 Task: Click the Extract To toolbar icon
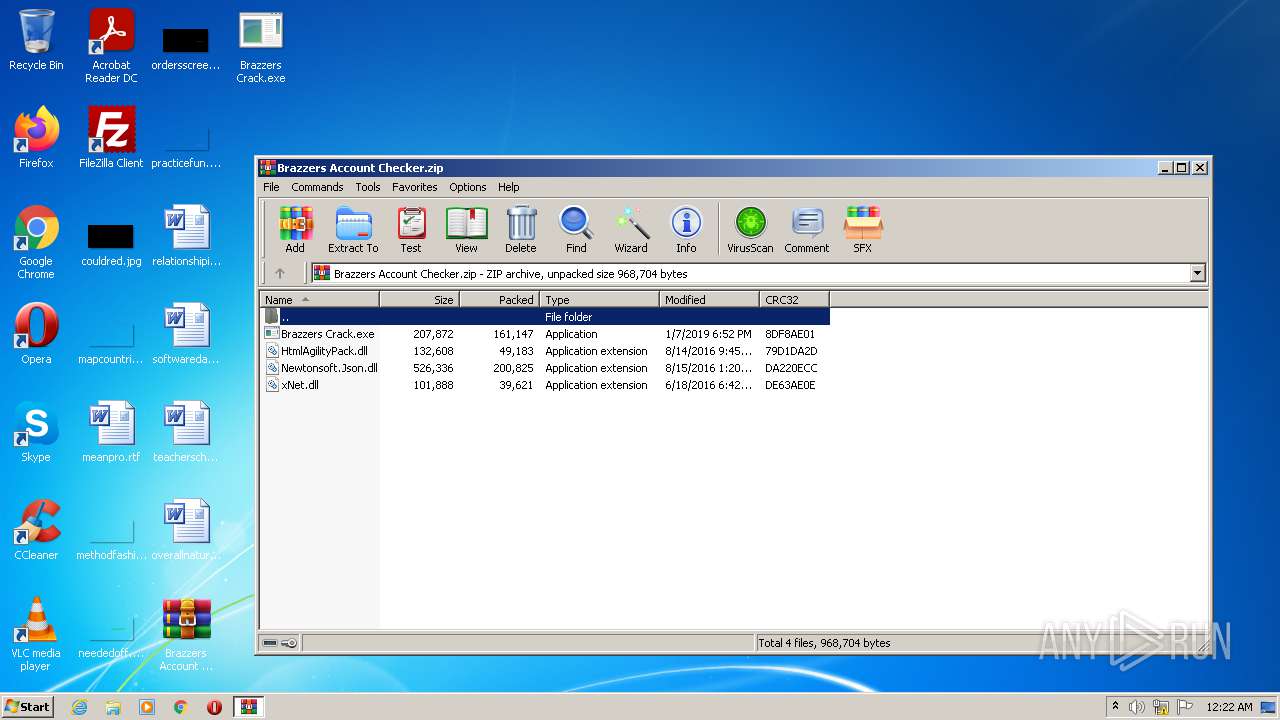click(x=353, y=230)
